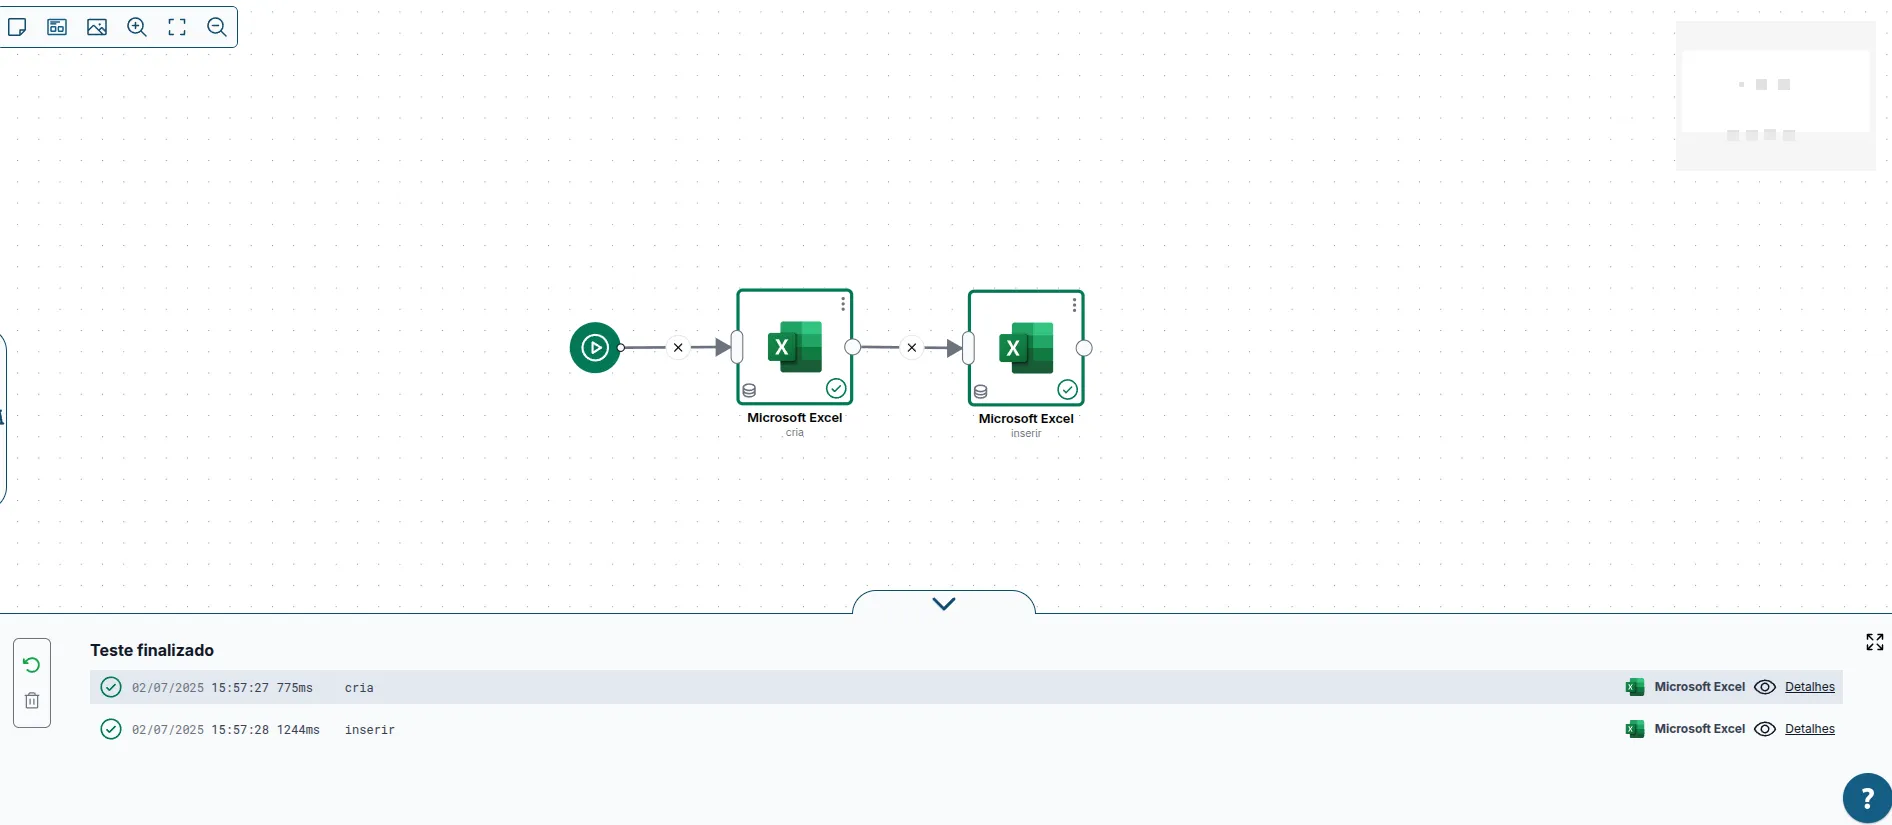Viewport: 1892px width, 825px height.
Task: Rerun the test with the refresh icon
Action: tap(32, 665)
